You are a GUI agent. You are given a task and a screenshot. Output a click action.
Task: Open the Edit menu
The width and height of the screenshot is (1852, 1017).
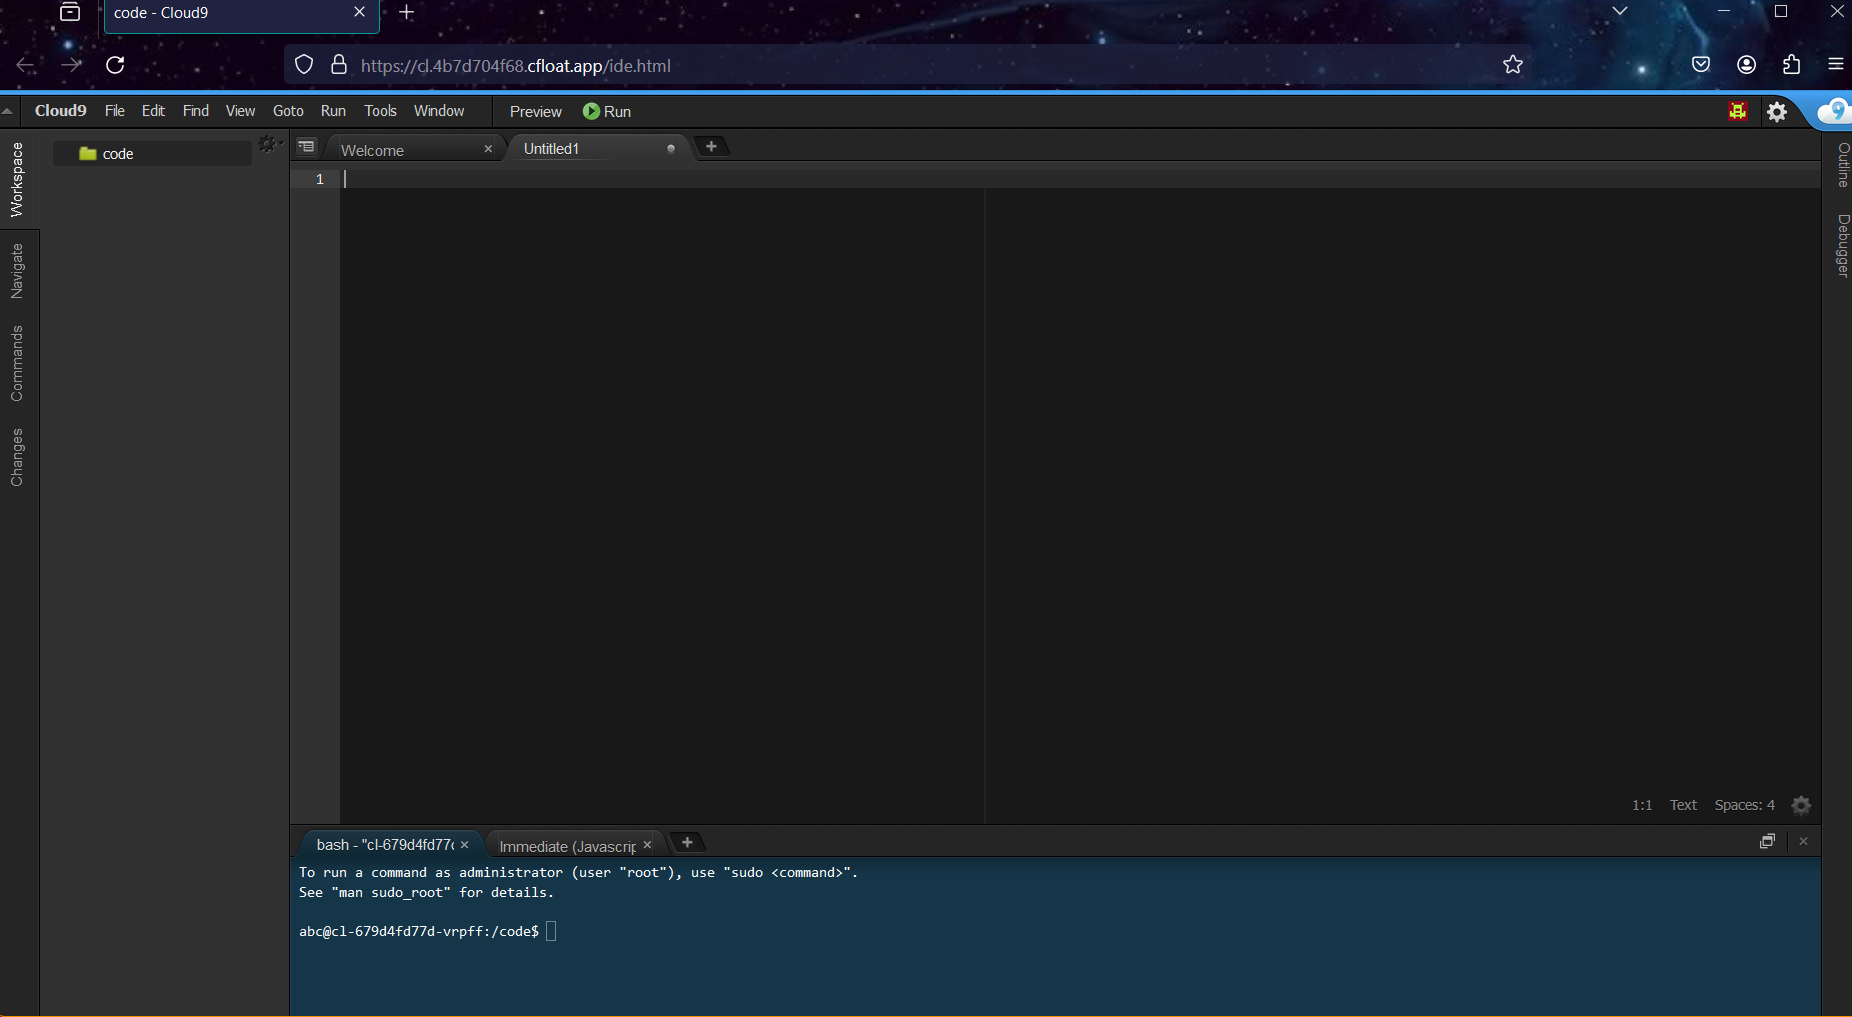point(153,111)
